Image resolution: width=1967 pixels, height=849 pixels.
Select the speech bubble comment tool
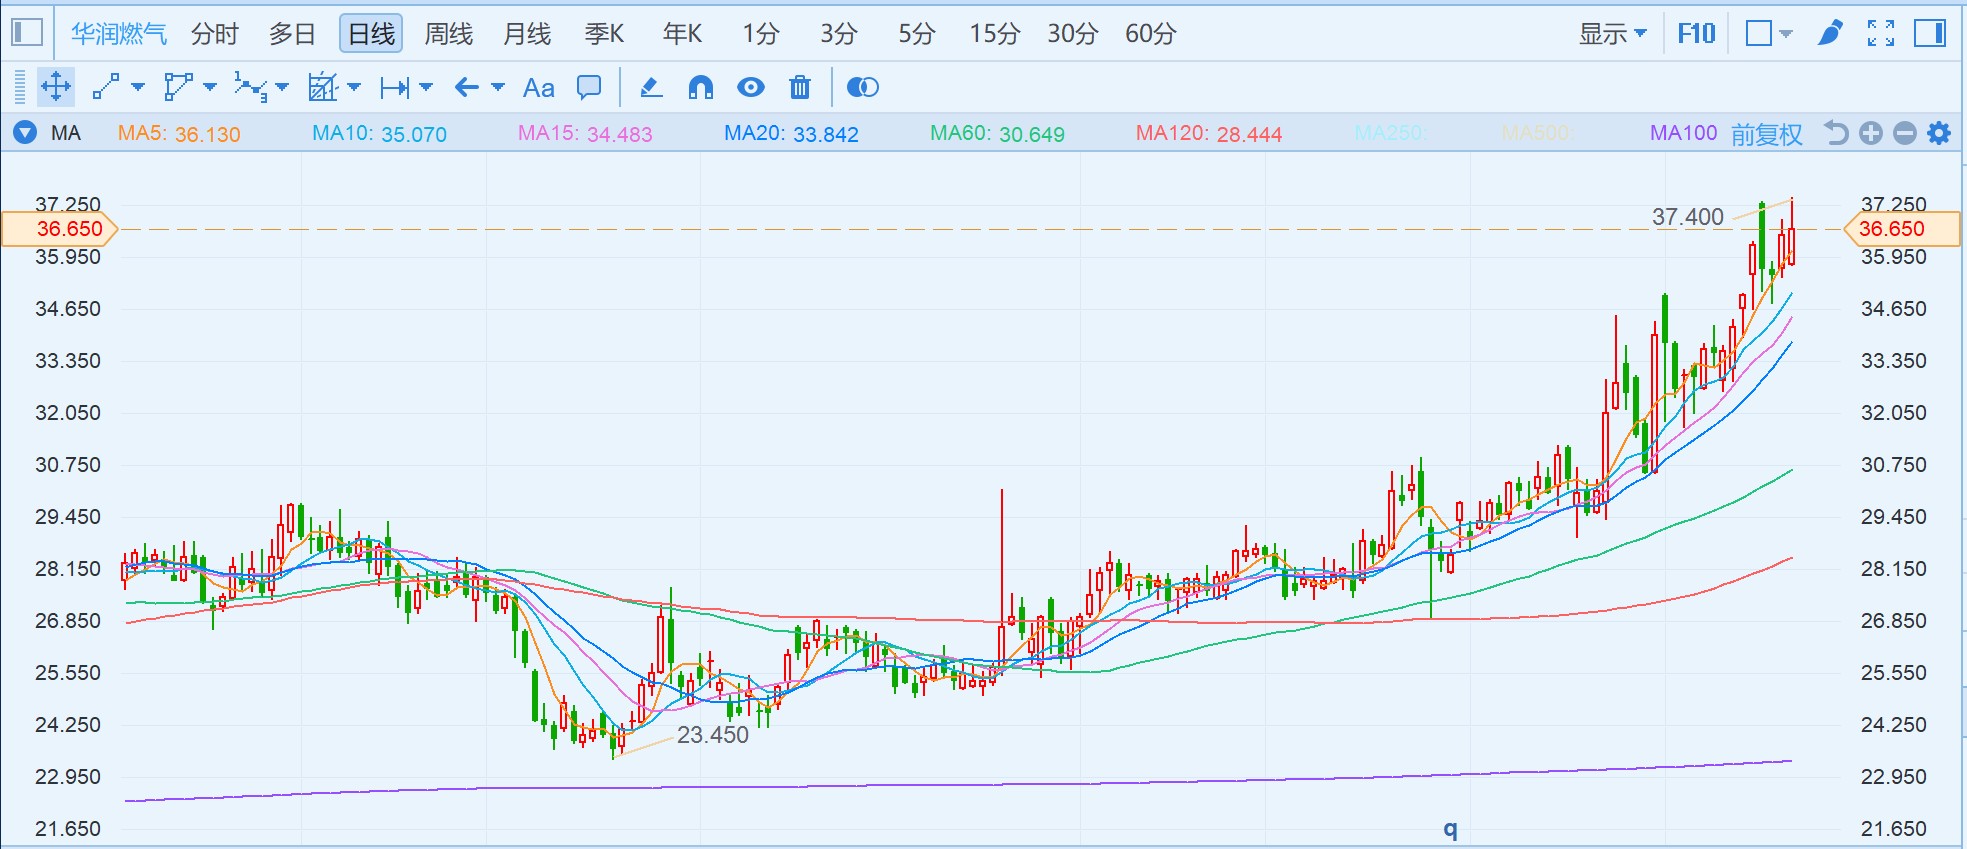pyautogui.click(x=589, y=87)
